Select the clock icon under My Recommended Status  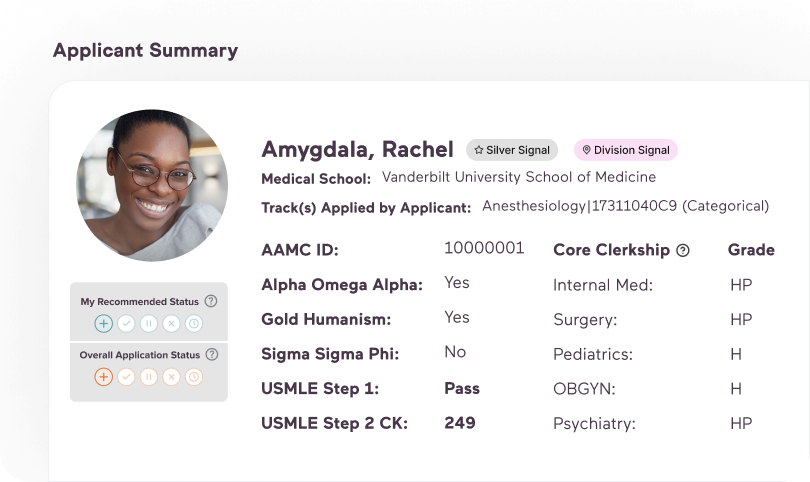tap(194, 323)
